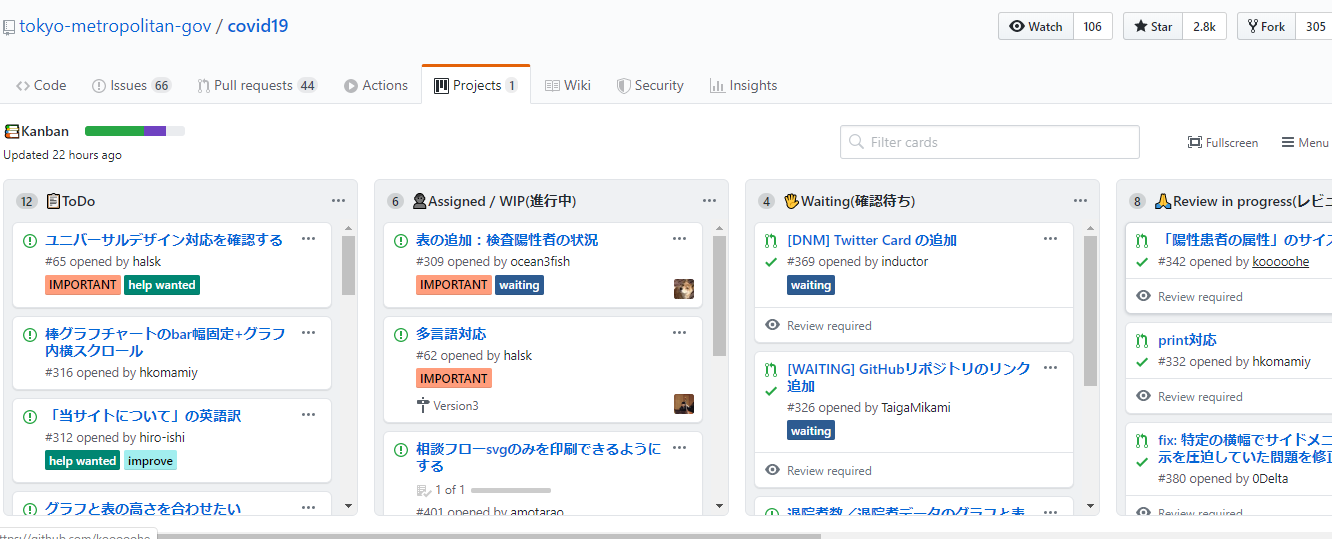Open issue 多言語対応
The height and width of the screenshot is (539, 1332).
451,334
